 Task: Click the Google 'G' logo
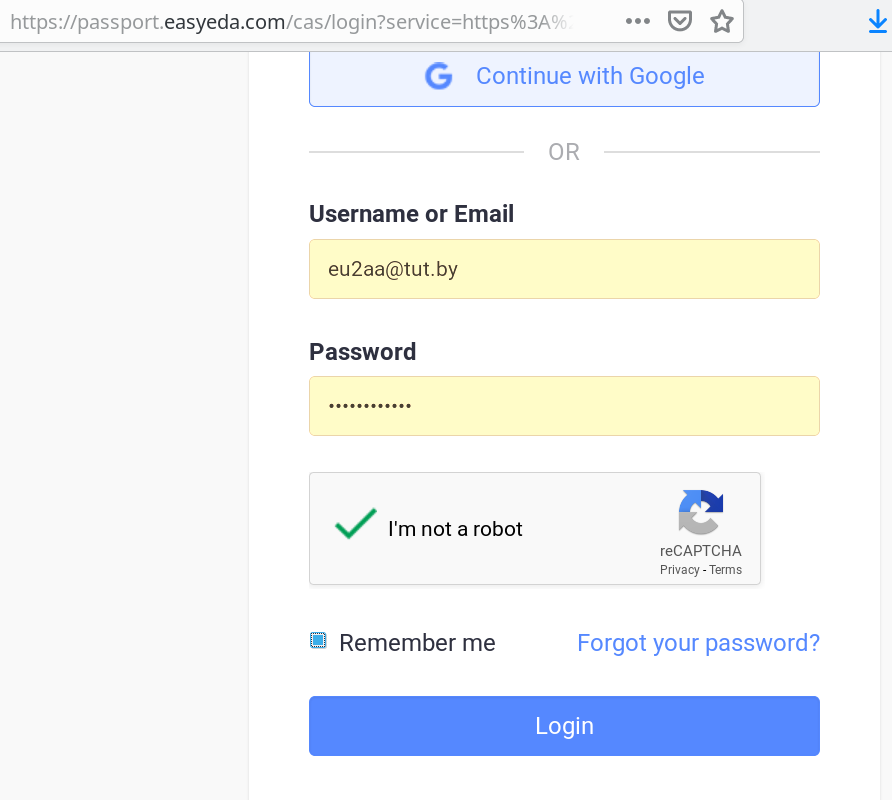439,76
